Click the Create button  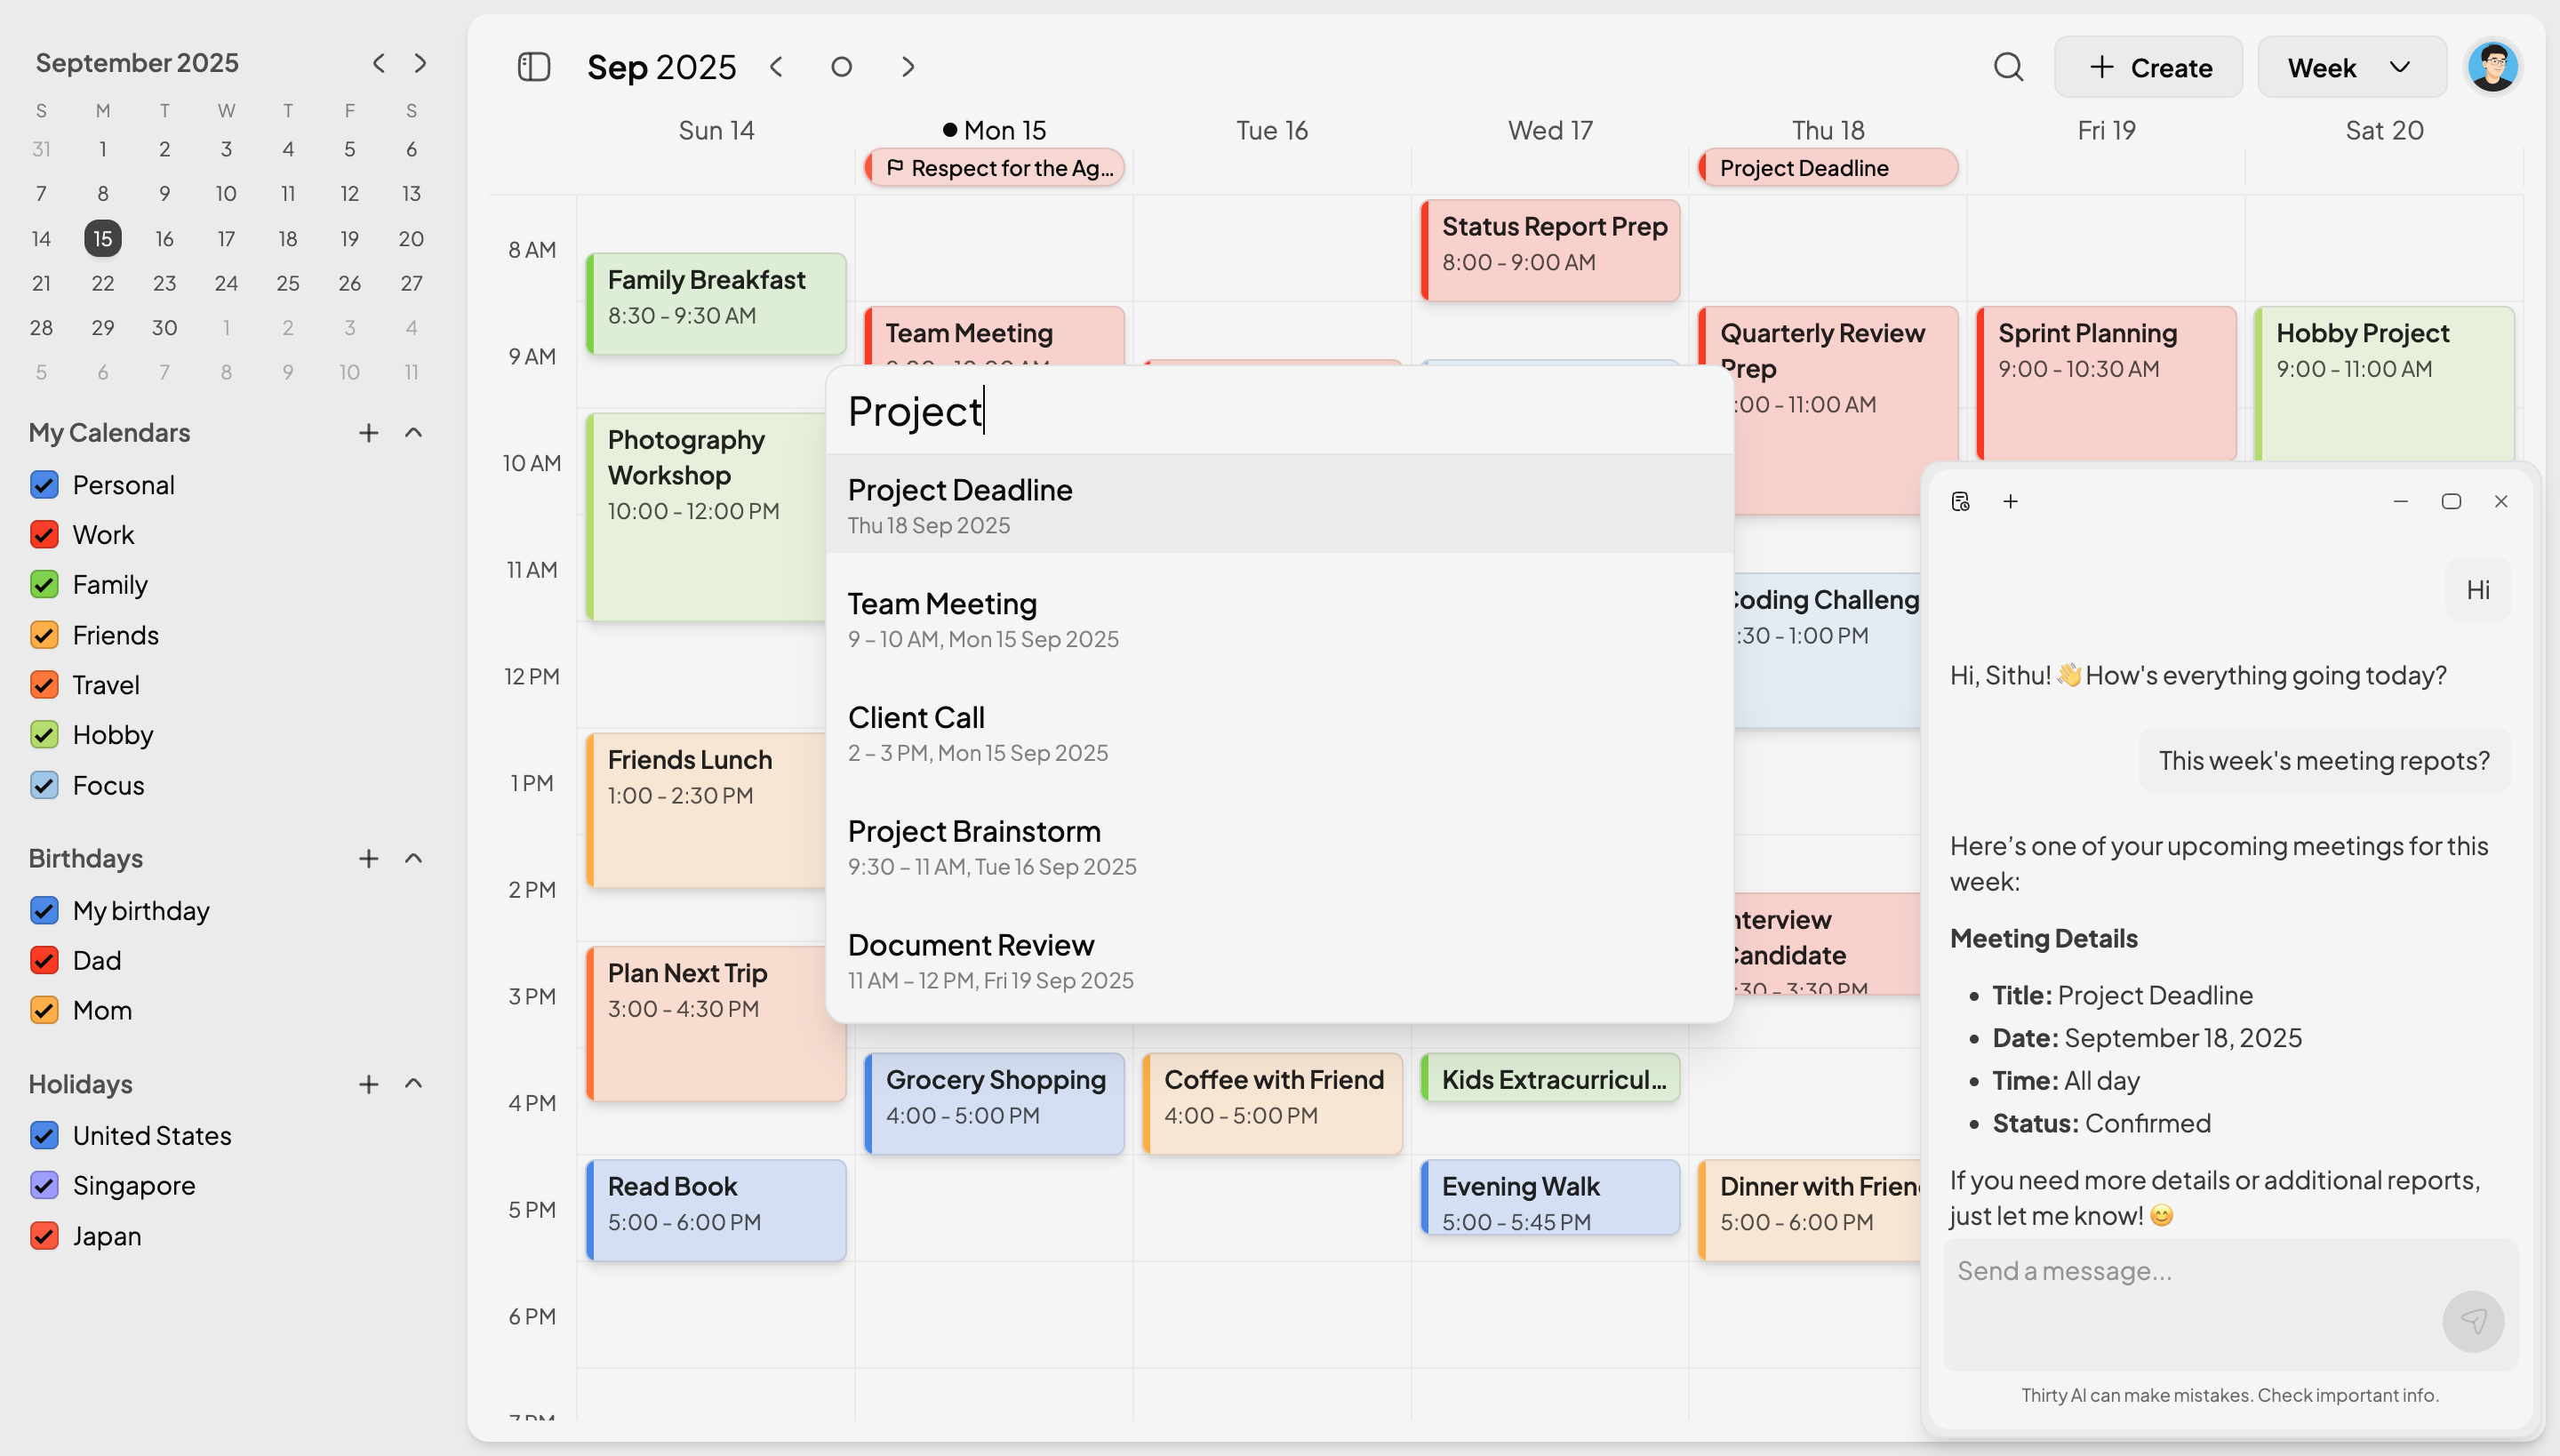point(2148,66)
